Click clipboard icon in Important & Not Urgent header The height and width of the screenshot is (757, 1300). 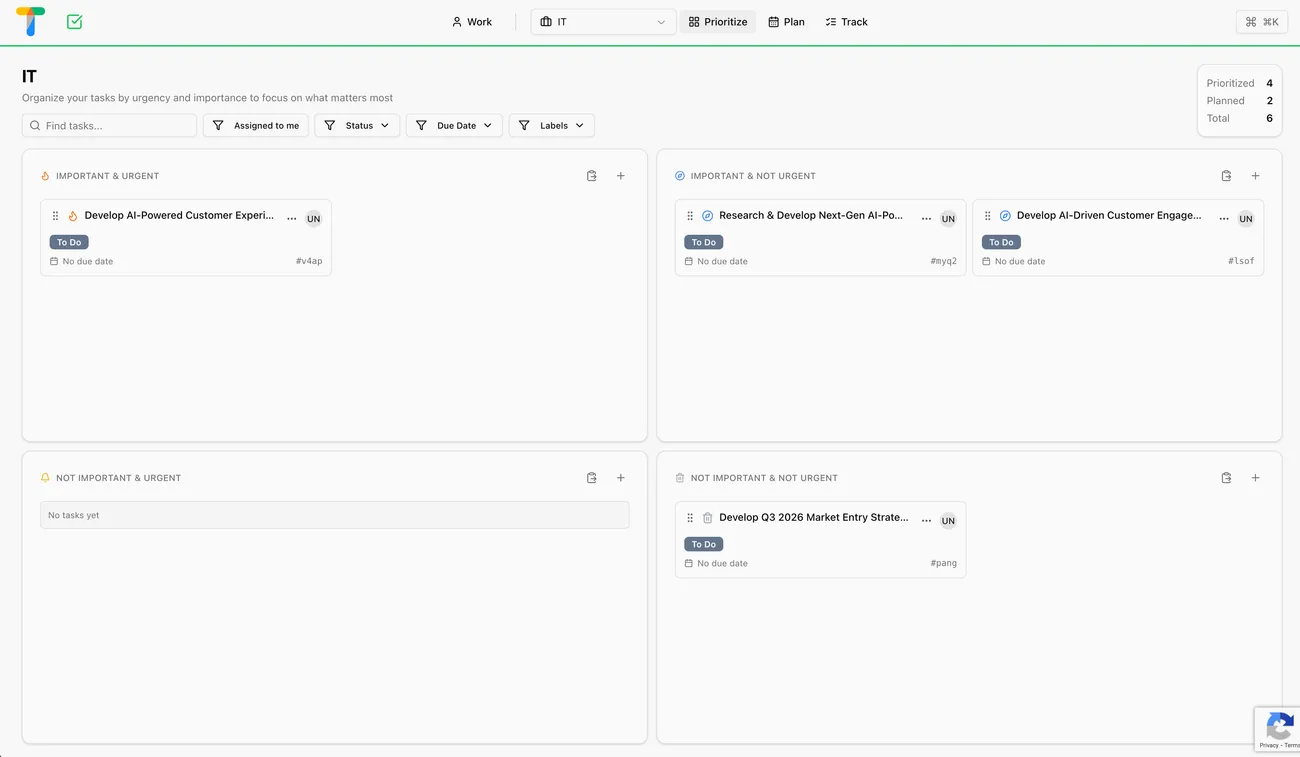[x=1226, y=176]
